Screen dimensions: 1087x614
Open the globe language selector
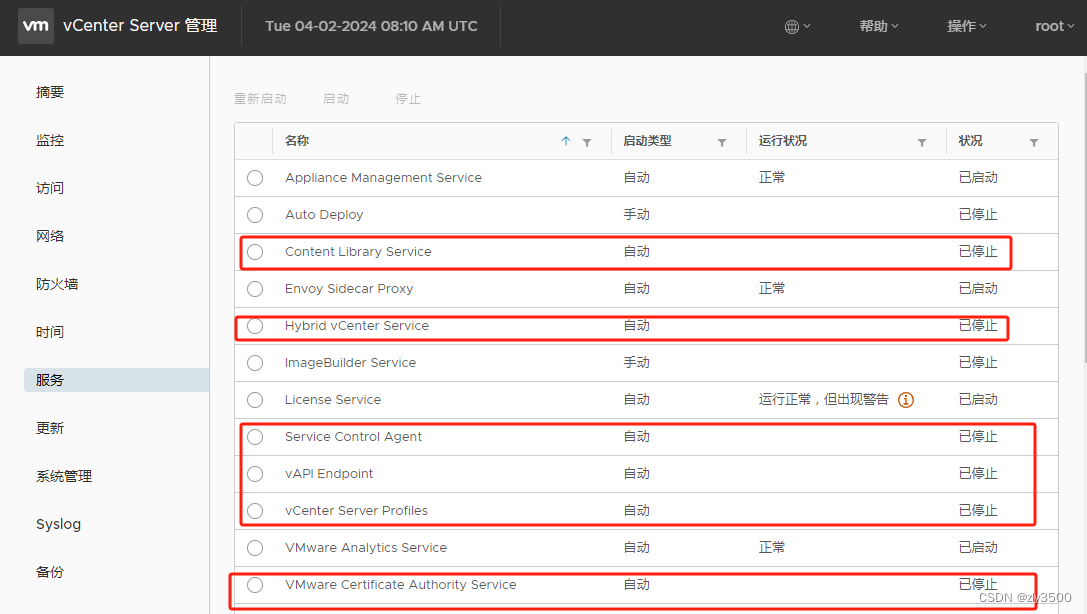tap(797, 26)
